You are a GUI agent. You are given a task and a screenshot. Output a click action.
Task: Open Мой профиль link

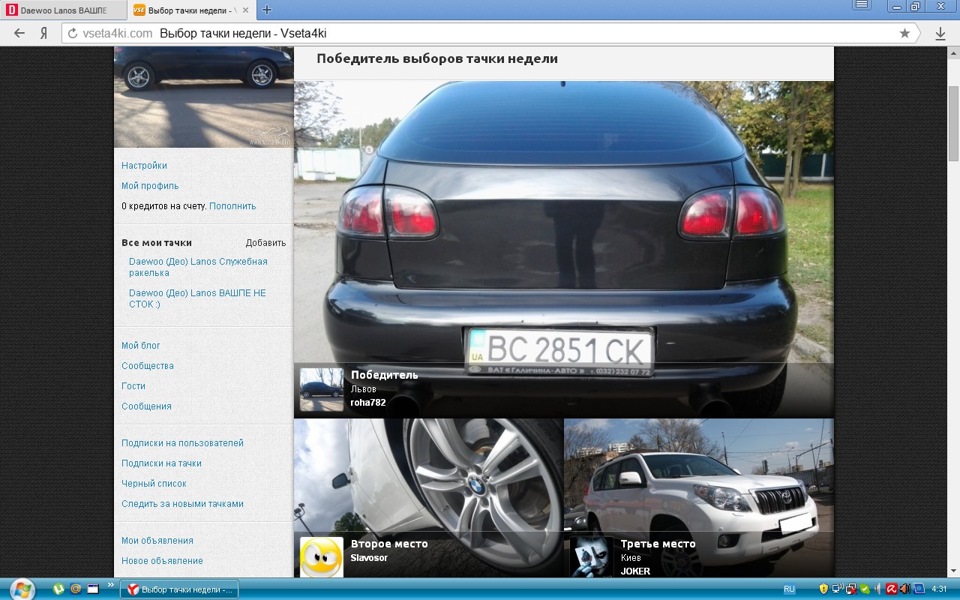tap(150, 186)
